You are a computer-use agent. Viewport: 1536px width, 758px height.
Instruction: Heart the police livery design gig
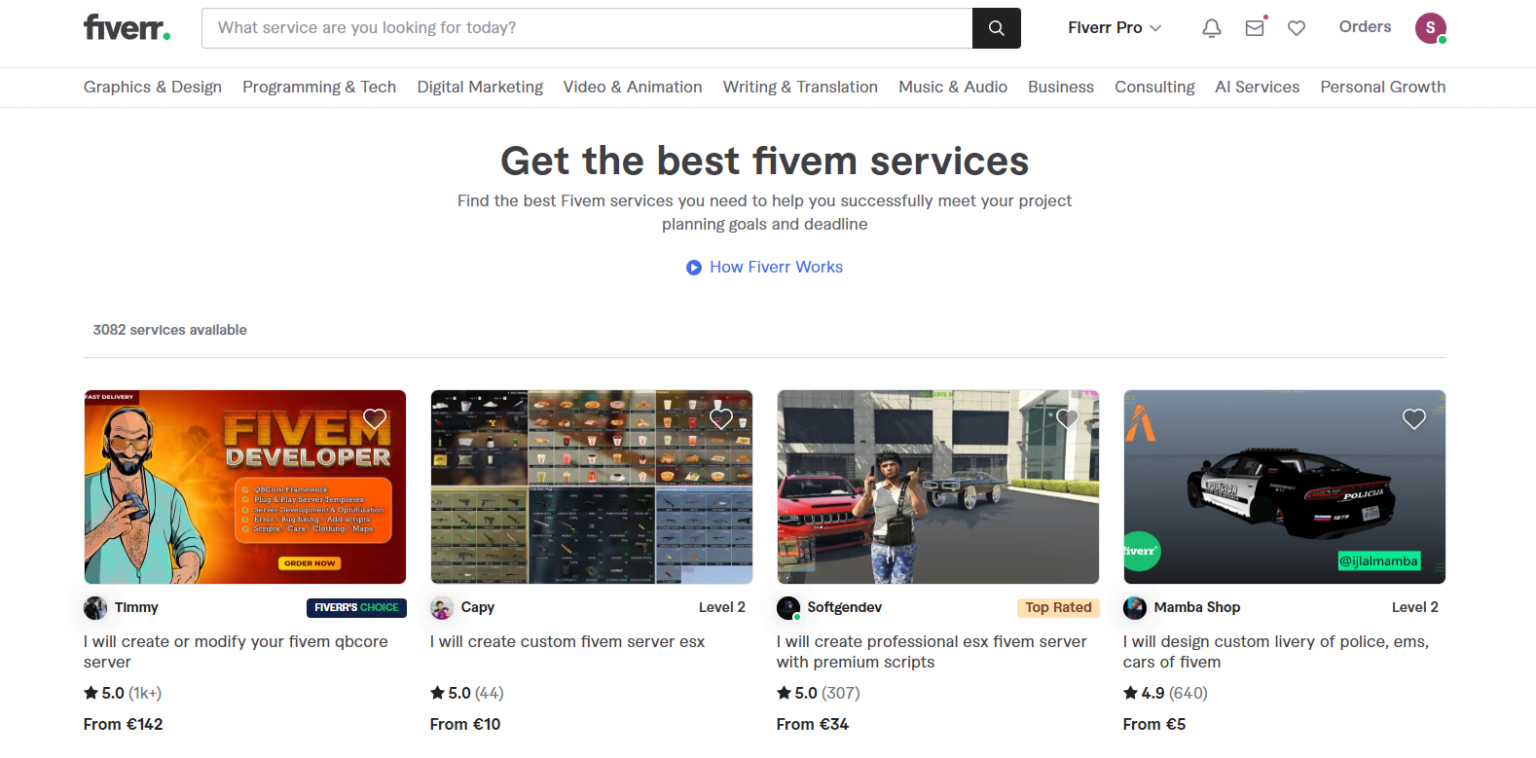[x=1413, y=418]
